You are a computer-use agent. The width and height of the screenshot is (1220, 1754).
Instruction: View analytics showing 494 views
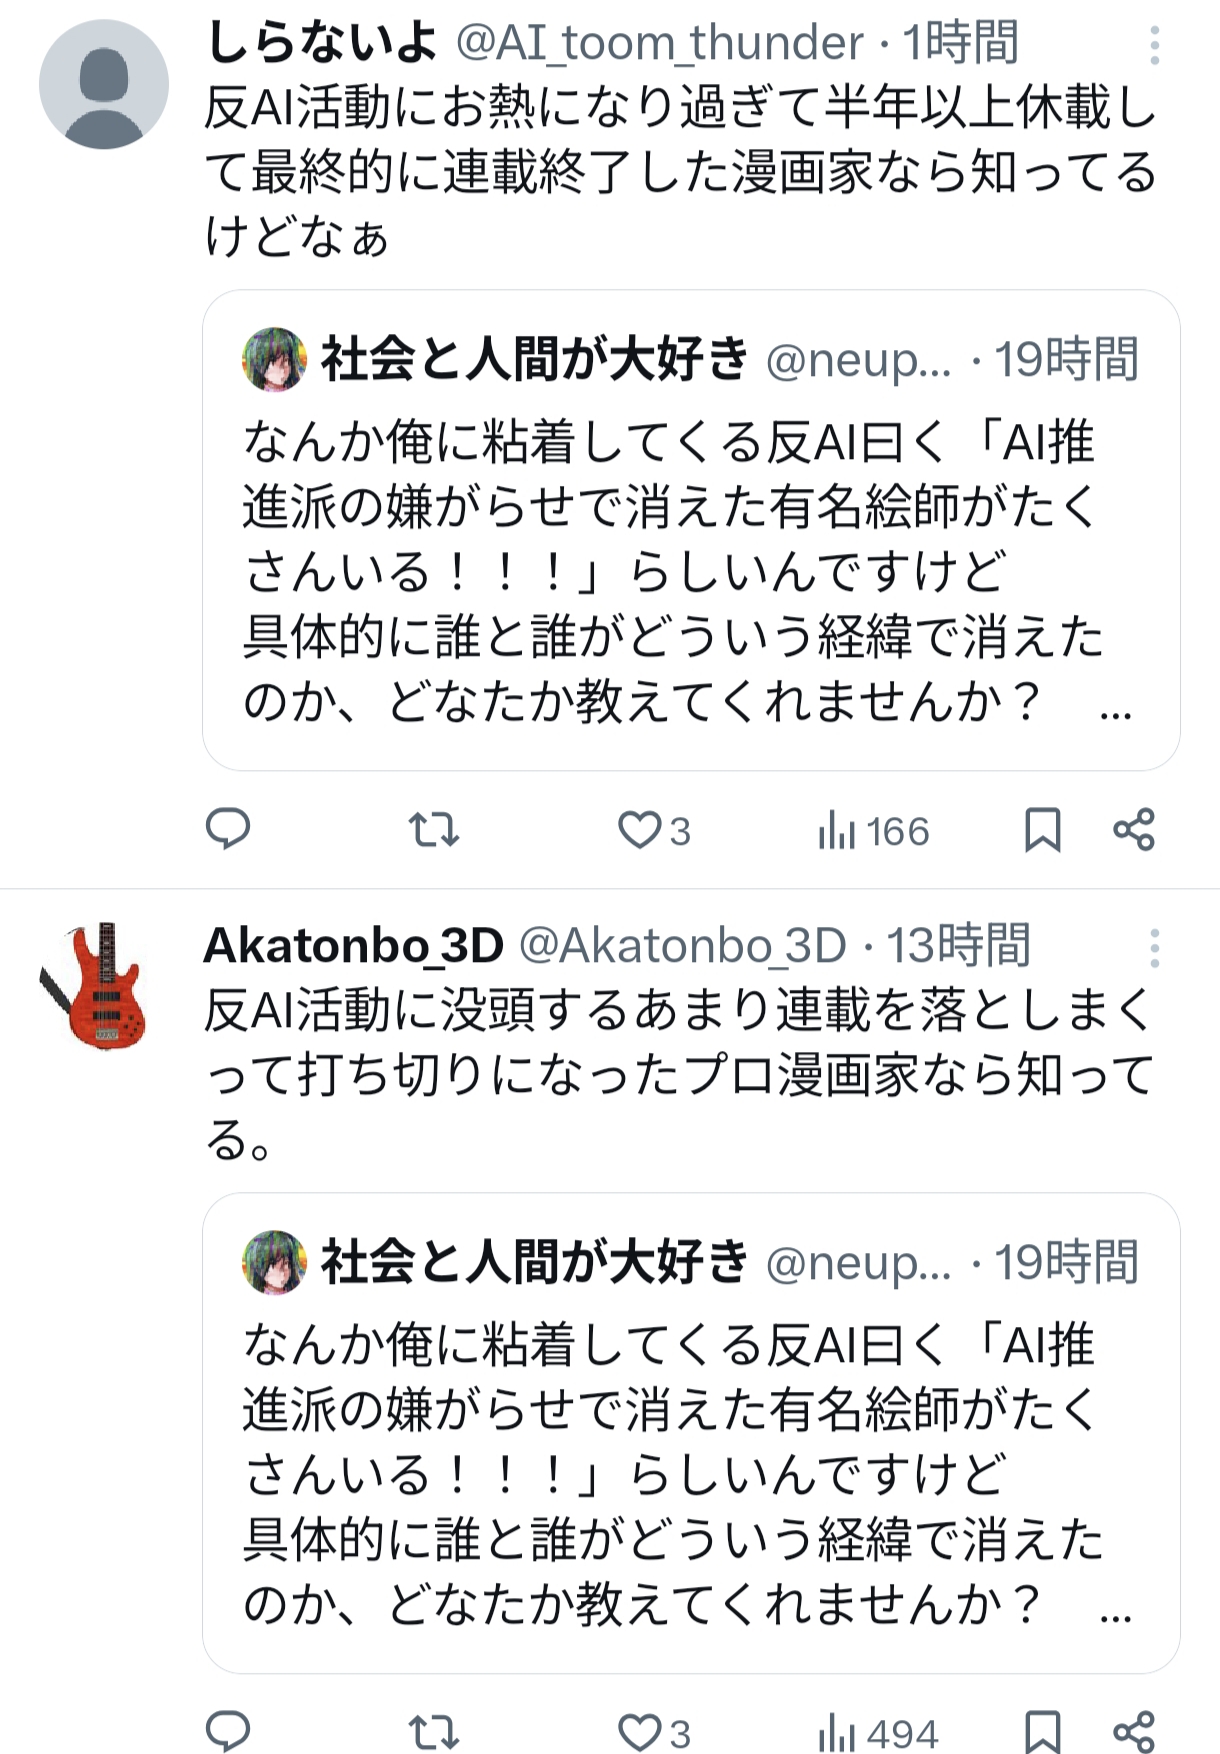tap(878, 1733)
